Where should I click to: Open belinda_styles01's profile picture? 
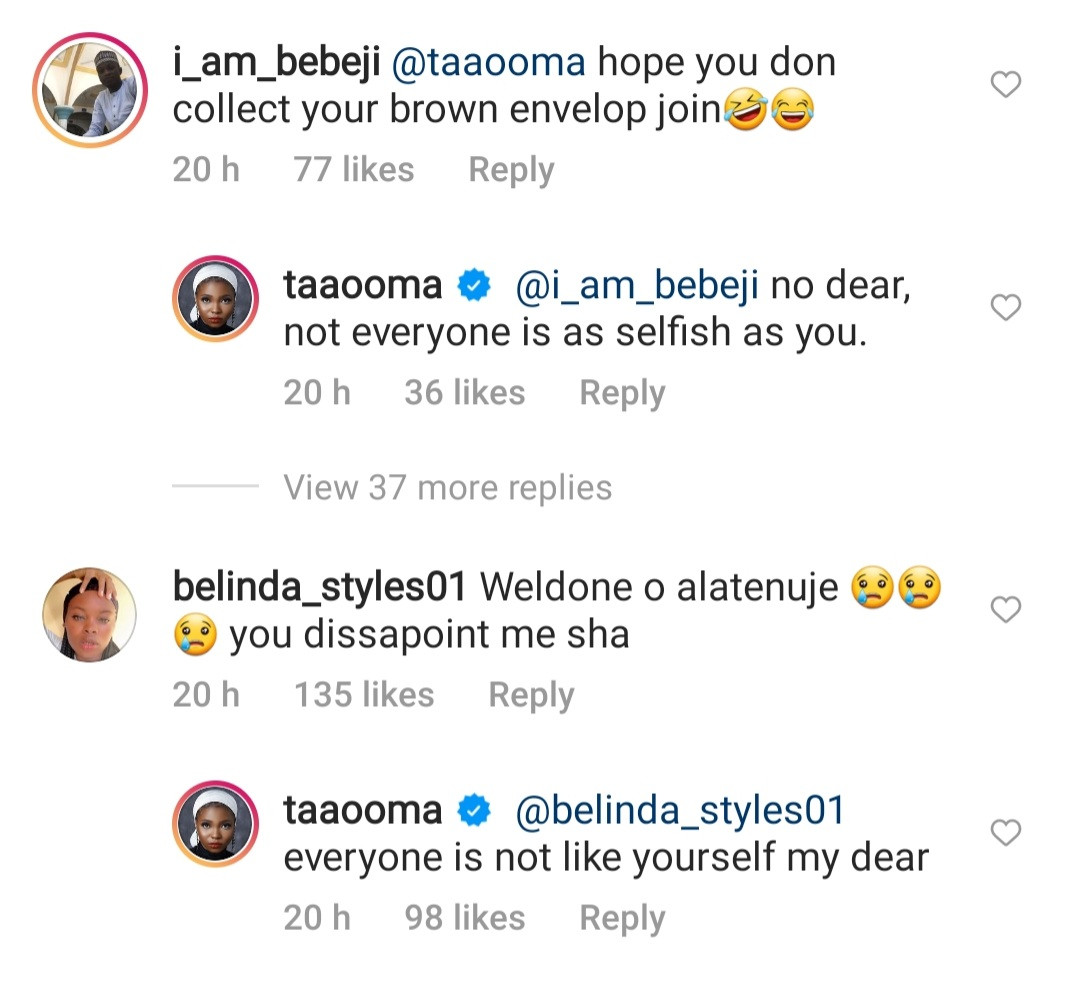[90, 614]
